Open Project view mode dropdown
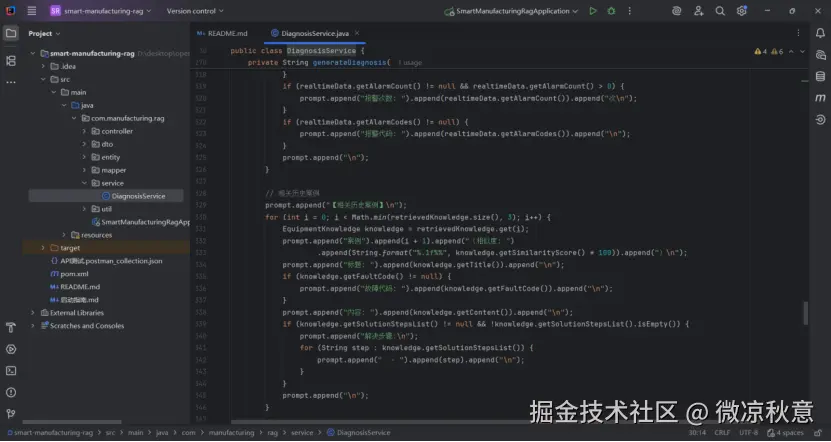 pos(45,33)
